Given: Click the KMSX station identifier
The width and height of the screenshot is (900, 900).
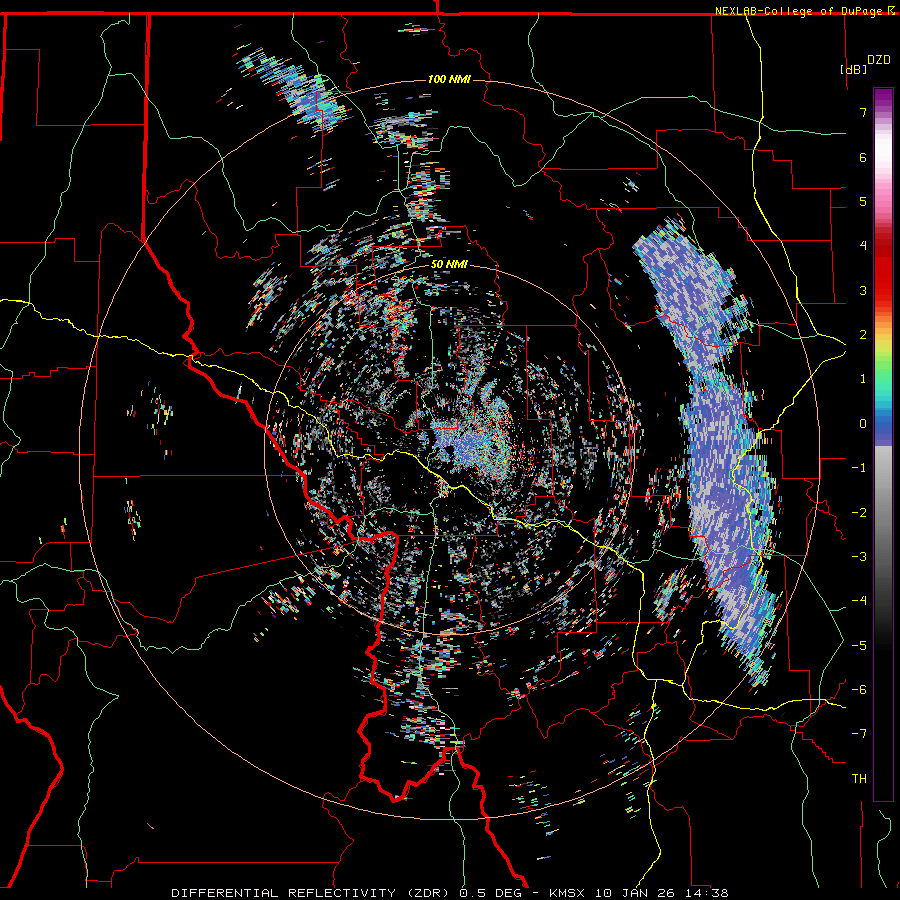Looking at the screenshot, I should (x=569, y=893).
